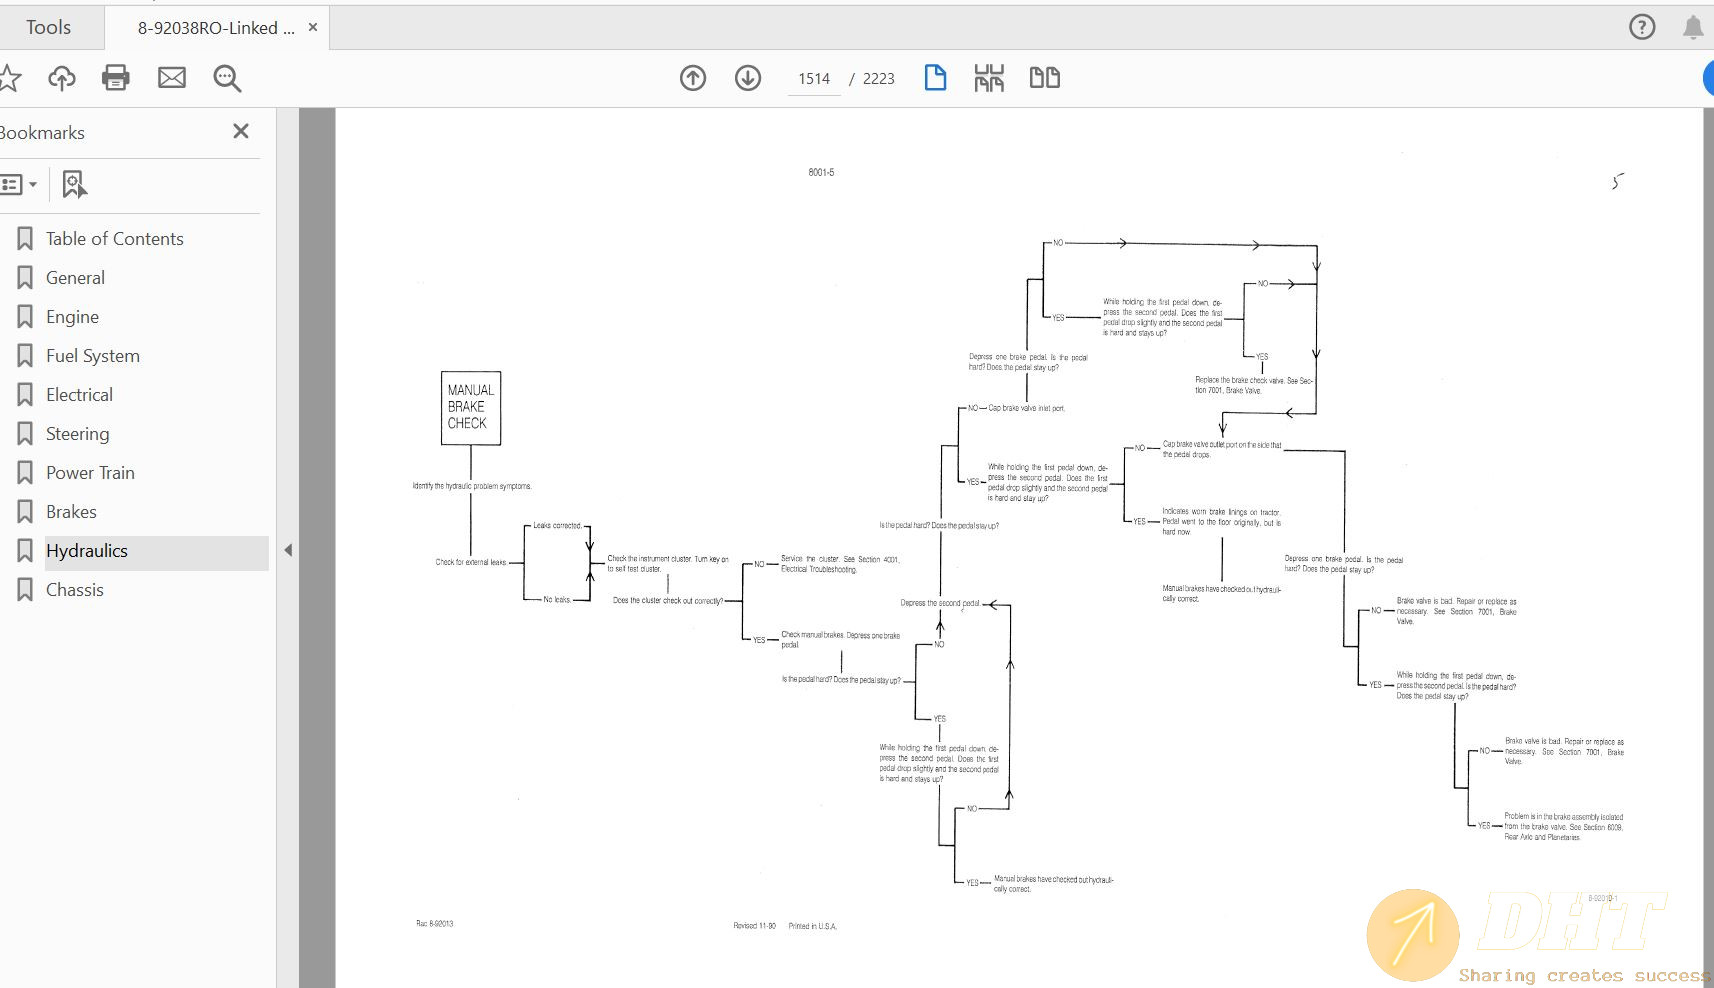Image resolution: width=1714 pixels, height=988 pixels.
Task: Go to previous page arrow
Action: pyautogui.click(x=693, y=78)
